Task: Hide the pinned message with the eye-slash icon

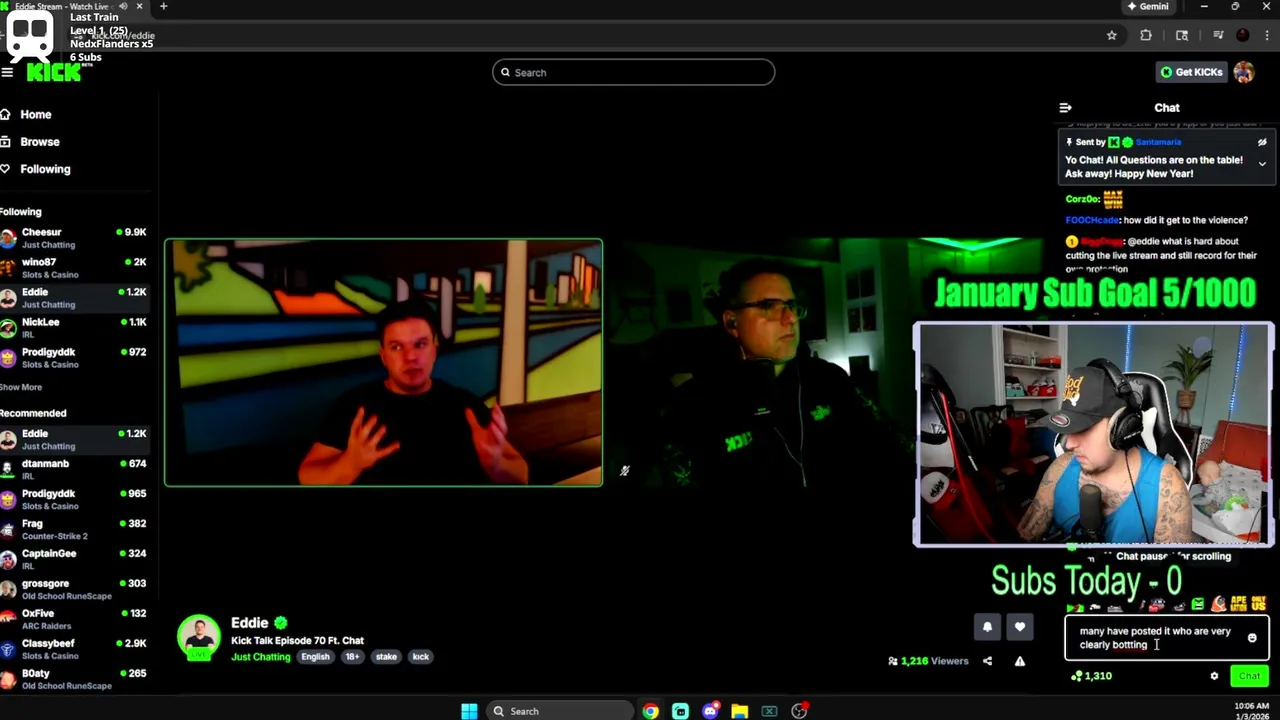Action: [1262, 142]
